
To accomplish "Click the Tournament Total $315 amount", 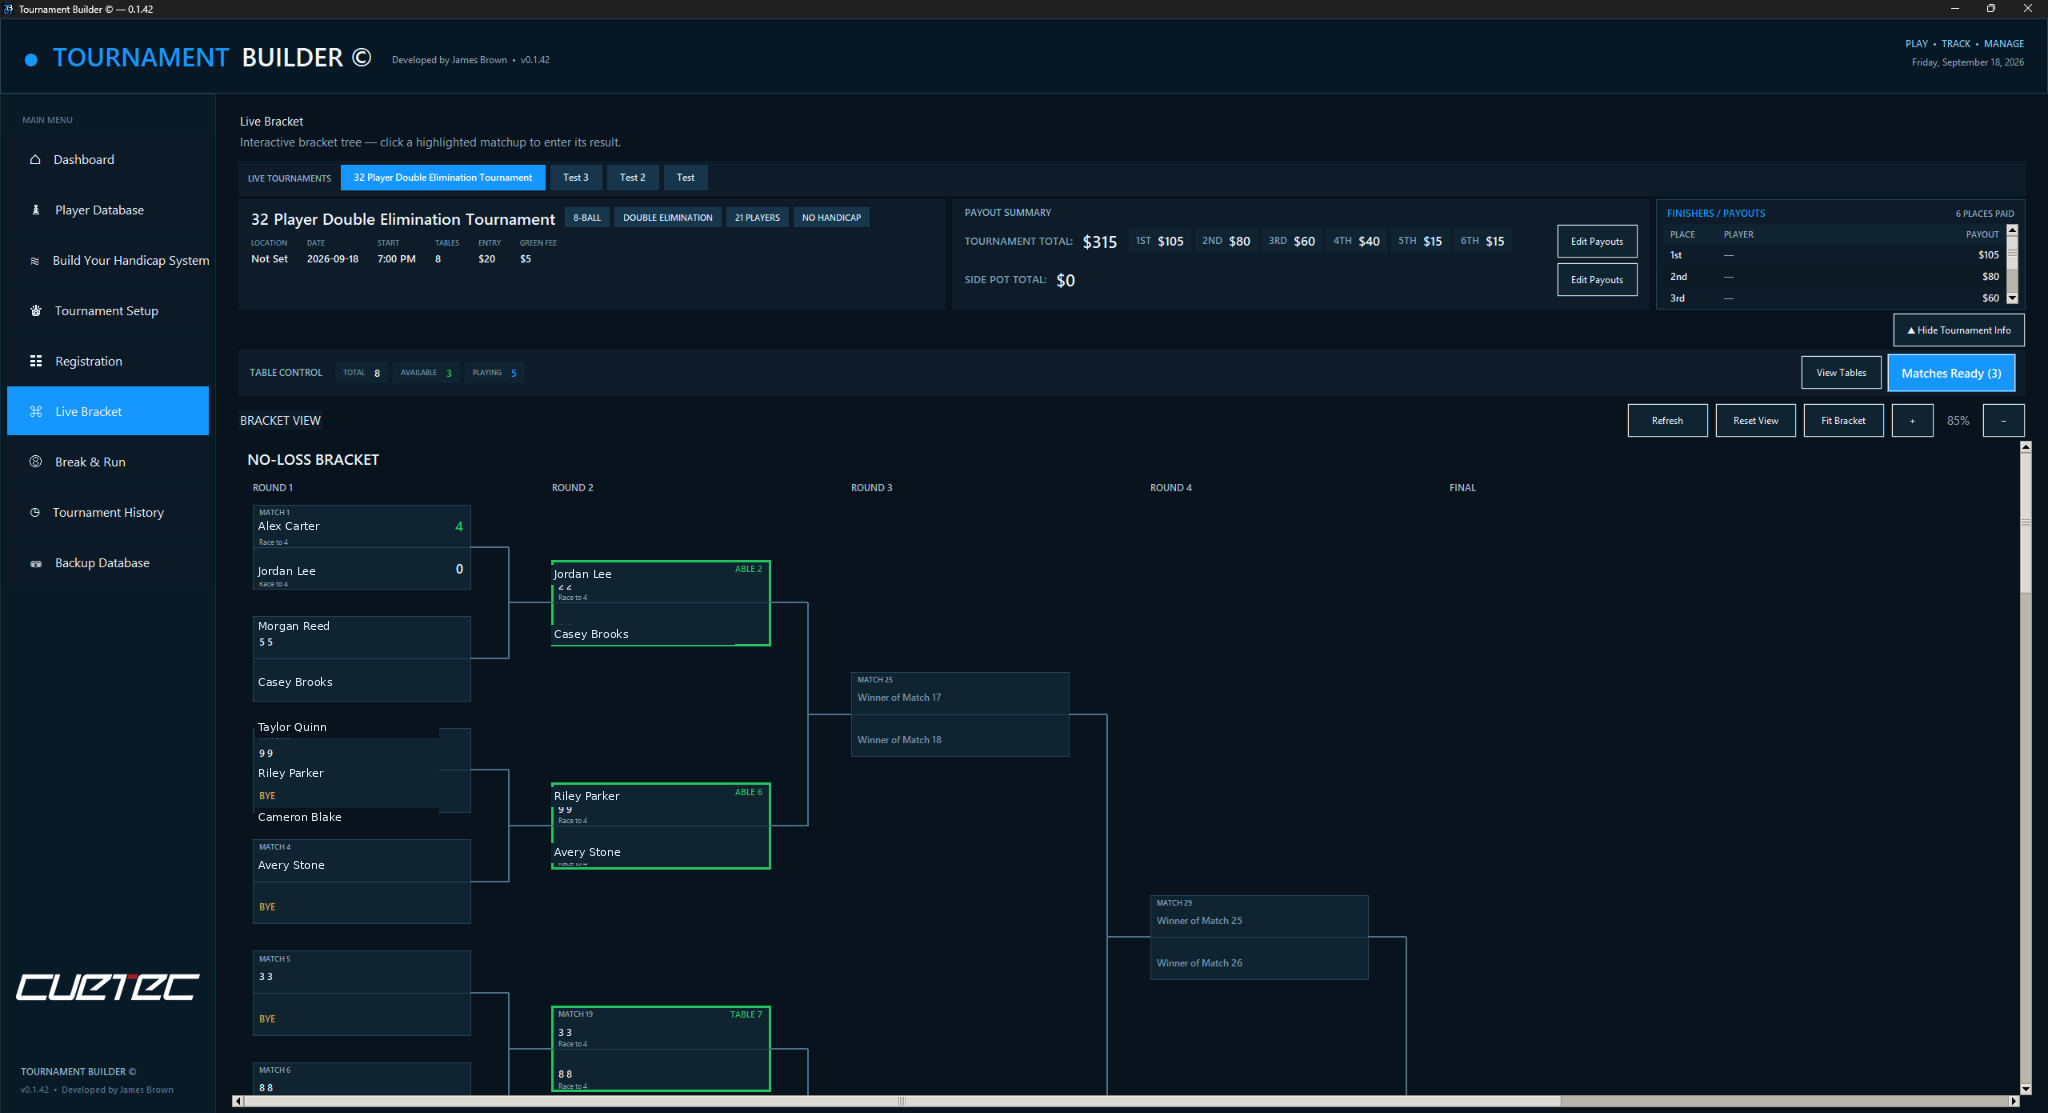I will click(1100, 242).
